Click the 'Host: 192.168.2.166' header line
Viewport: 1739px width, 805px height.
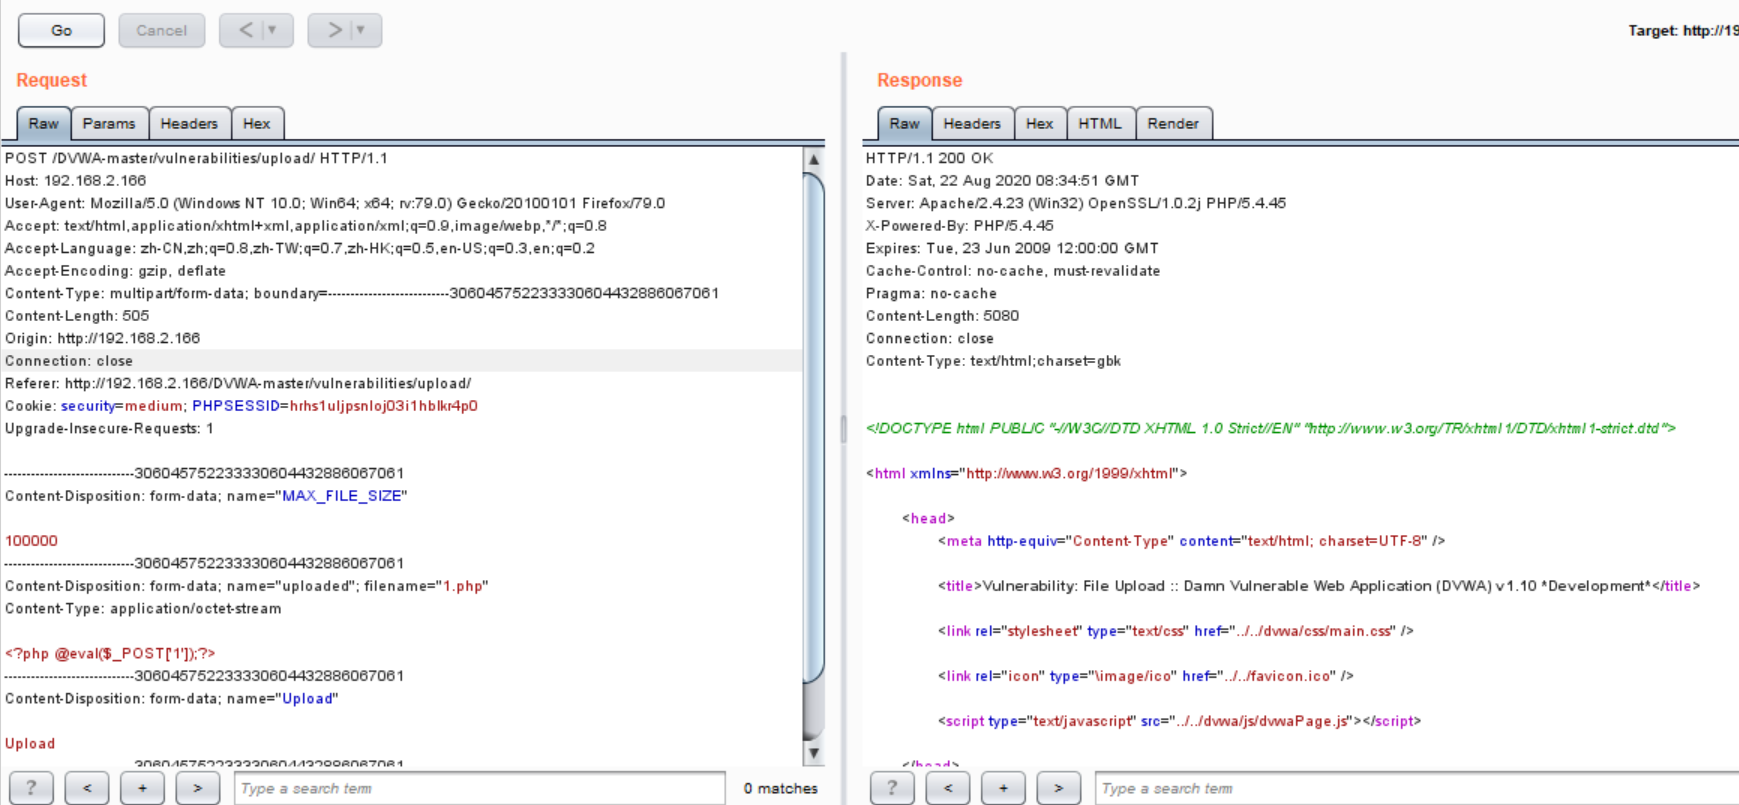(x=75, y=181)
